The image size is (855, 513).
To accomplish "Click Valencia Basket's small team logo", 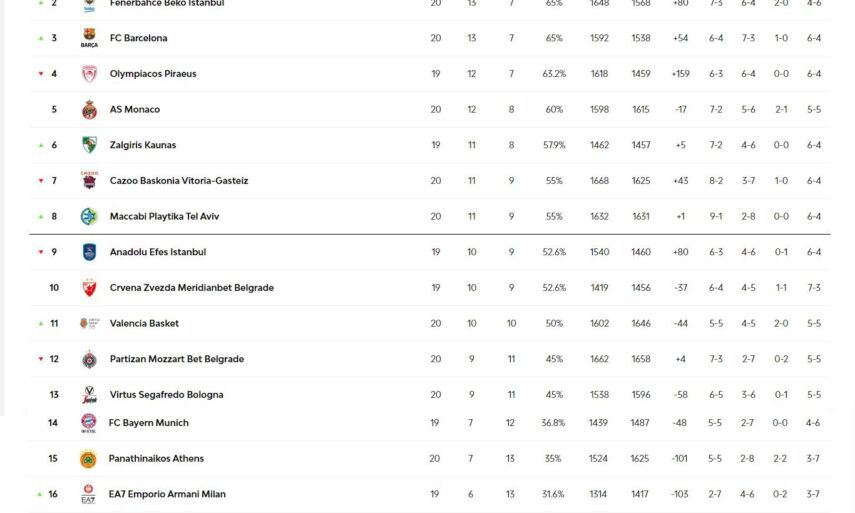I will click(89, 323).
